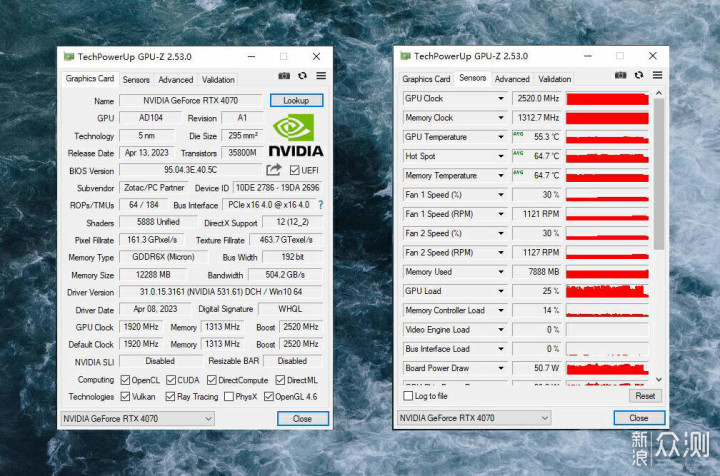Click refresh icon in Sensors window
720x476 pixels.
tap(639, 75)
